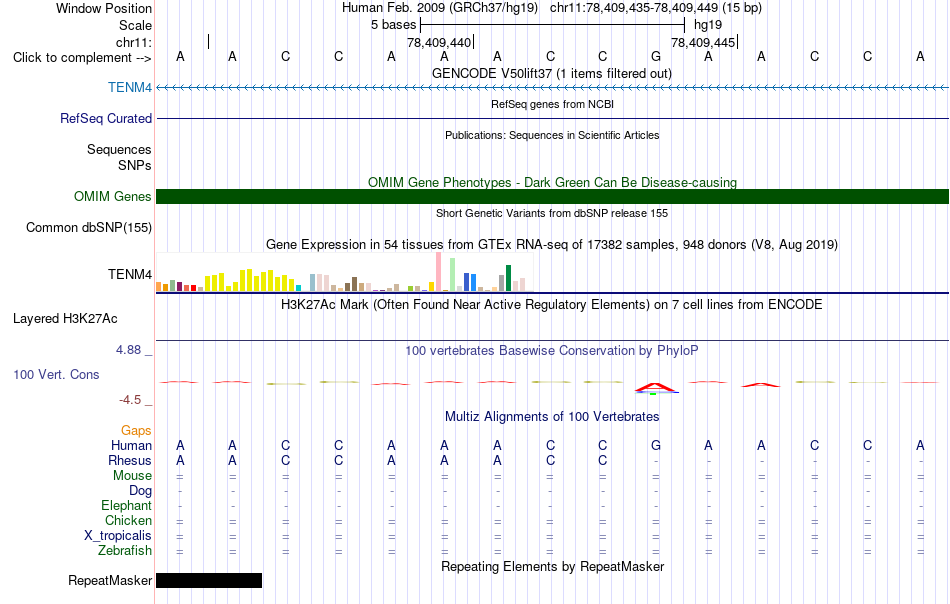Select the G base in the chr11 sequence row

656,56
